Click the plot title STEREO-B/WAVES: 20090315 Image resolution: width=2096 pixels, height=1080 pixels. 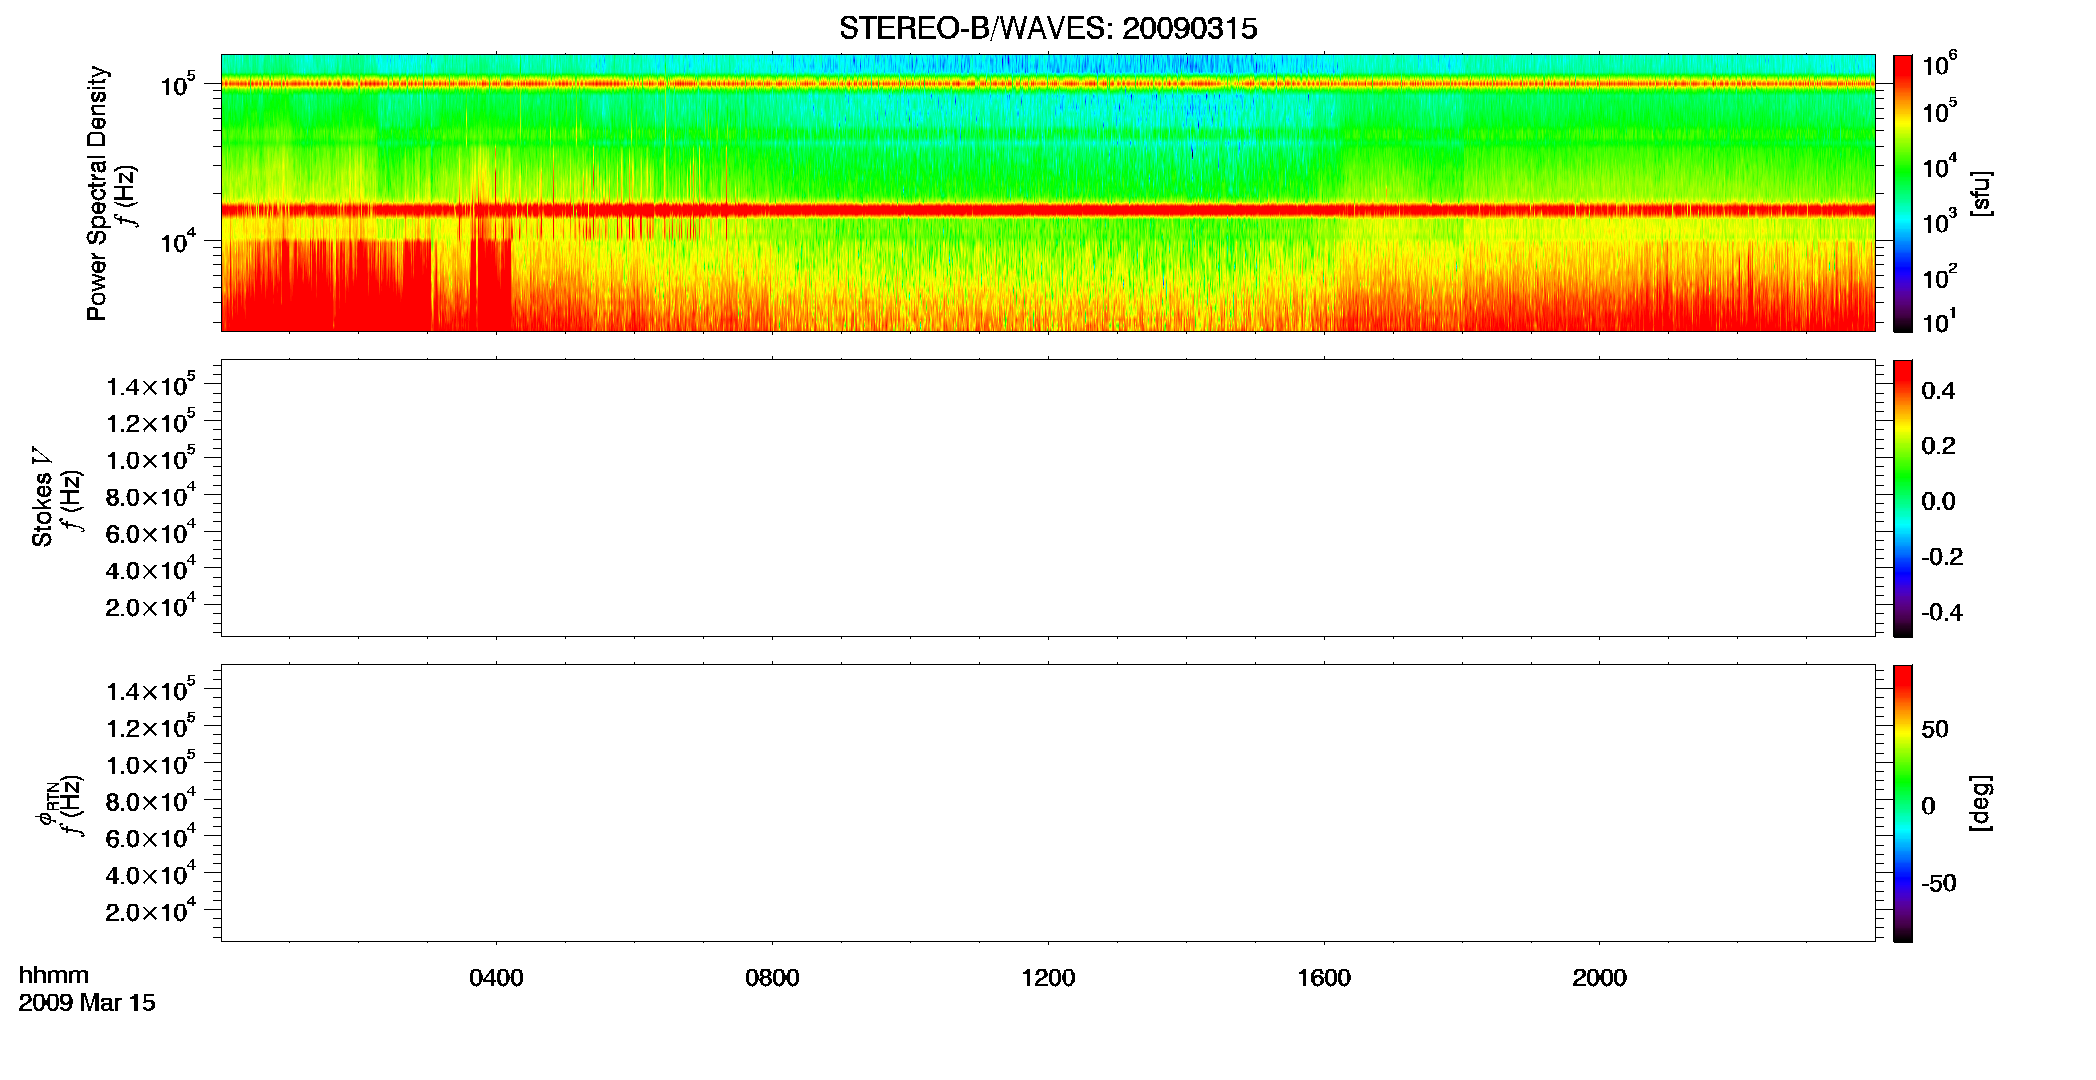[x=1048, y=28]
